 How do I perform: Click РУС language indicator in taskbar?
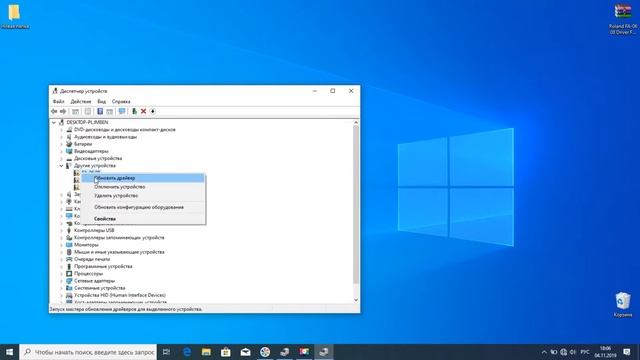tap(584, 352)
